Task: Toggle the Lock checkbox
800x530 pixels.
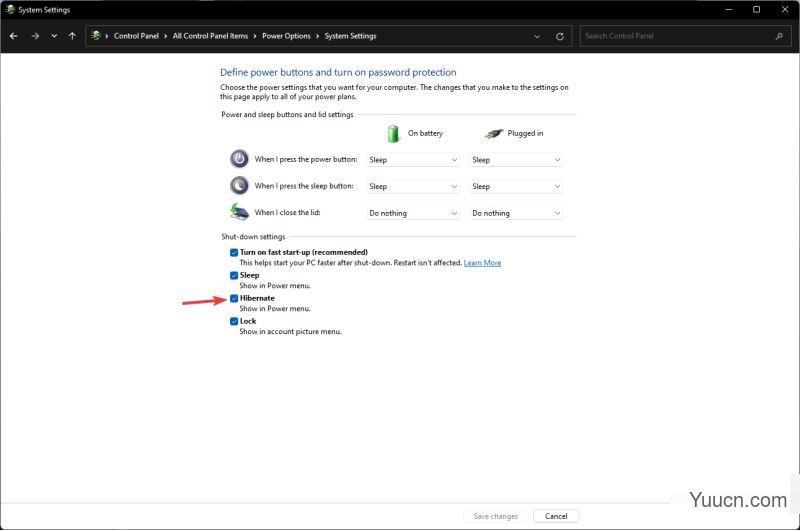Action: pos(234,321)
